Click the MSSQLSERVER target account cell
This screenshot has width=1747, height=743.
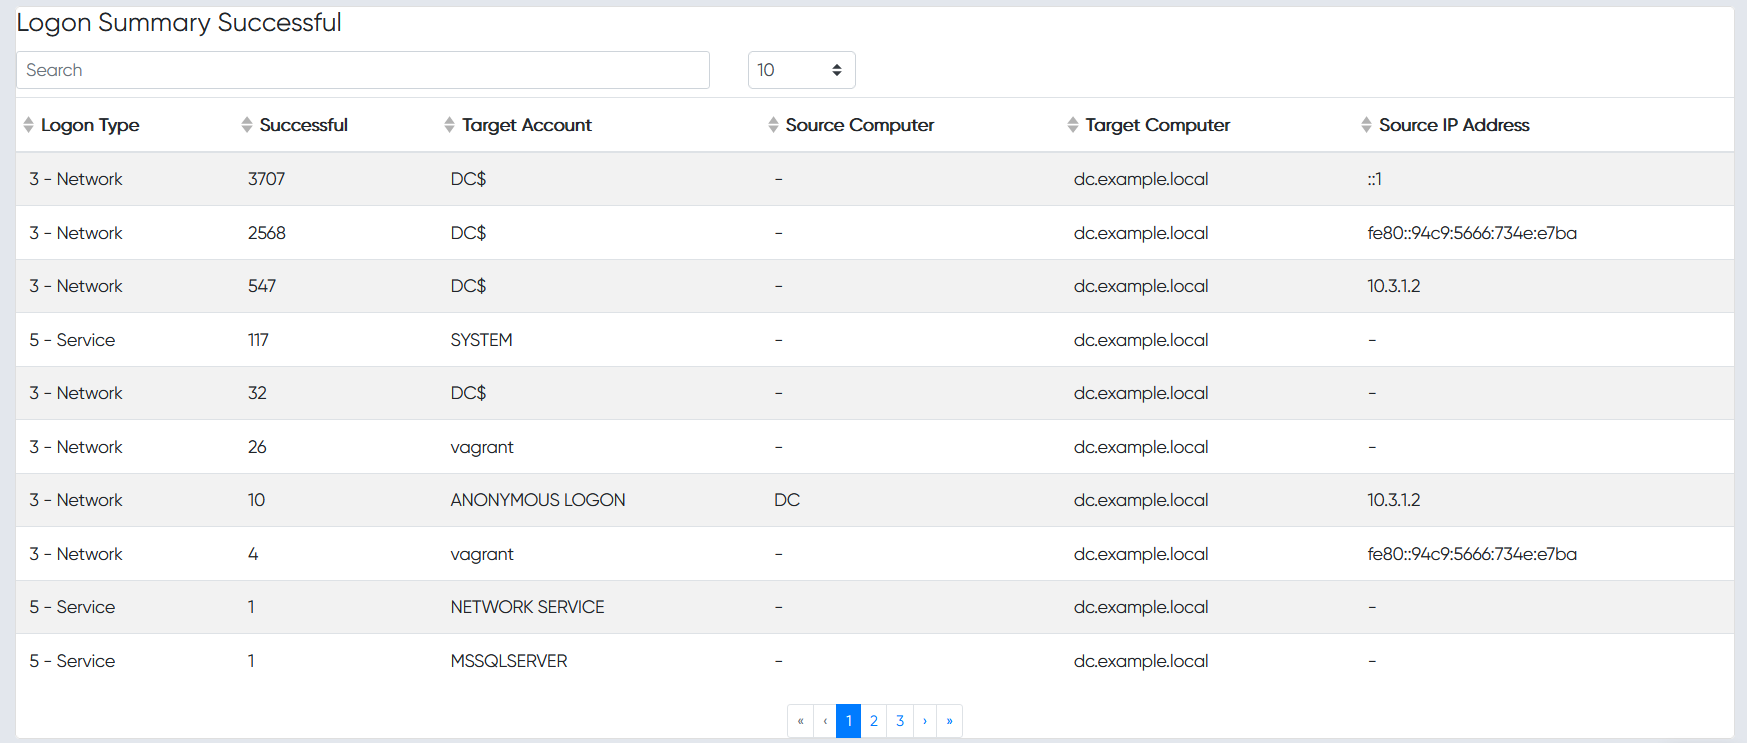point(509,661)
